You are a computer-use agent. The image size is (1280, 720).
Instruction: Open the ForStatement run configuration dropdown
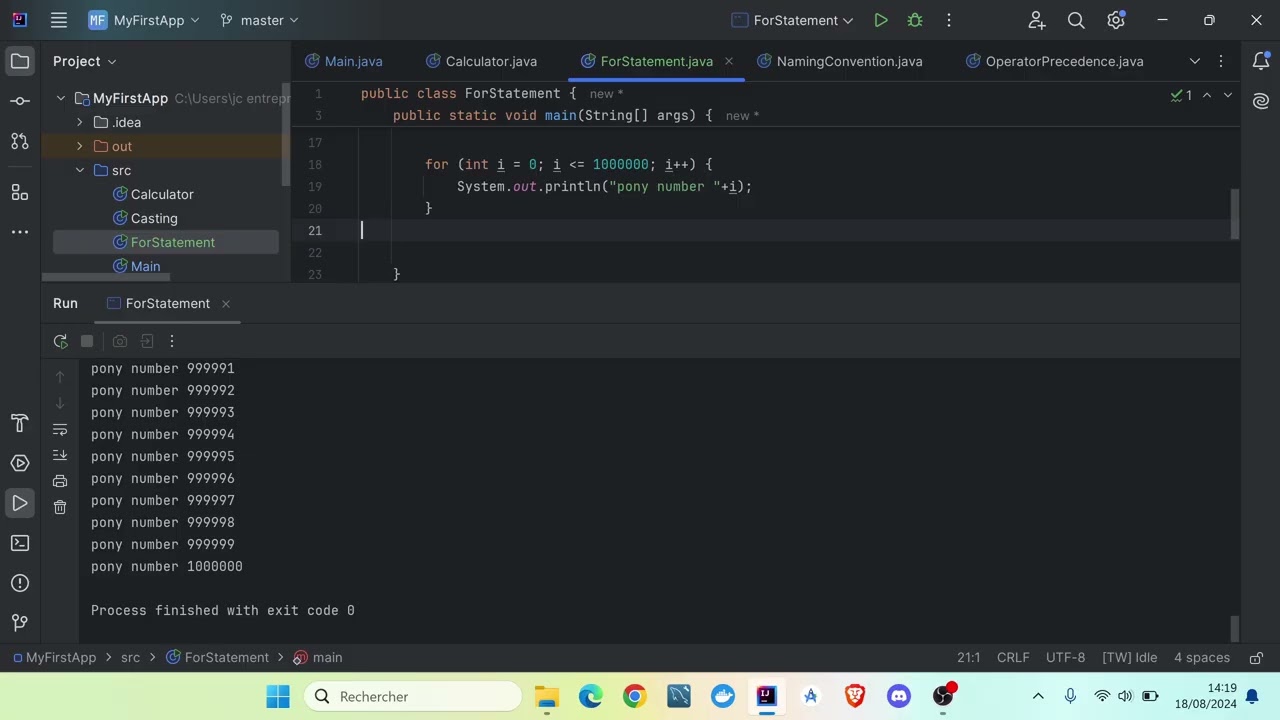tap(793, 20)
